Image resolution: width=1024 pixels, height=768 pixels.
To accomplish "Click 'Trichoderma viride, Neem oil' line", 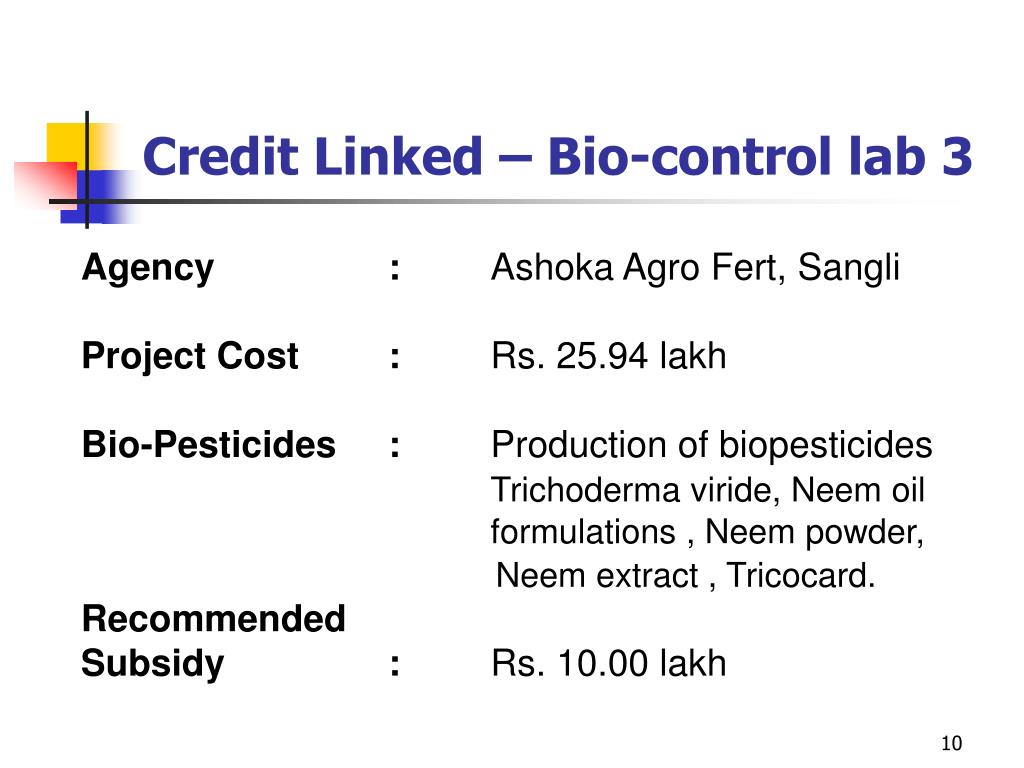I will tap(708, 490).
